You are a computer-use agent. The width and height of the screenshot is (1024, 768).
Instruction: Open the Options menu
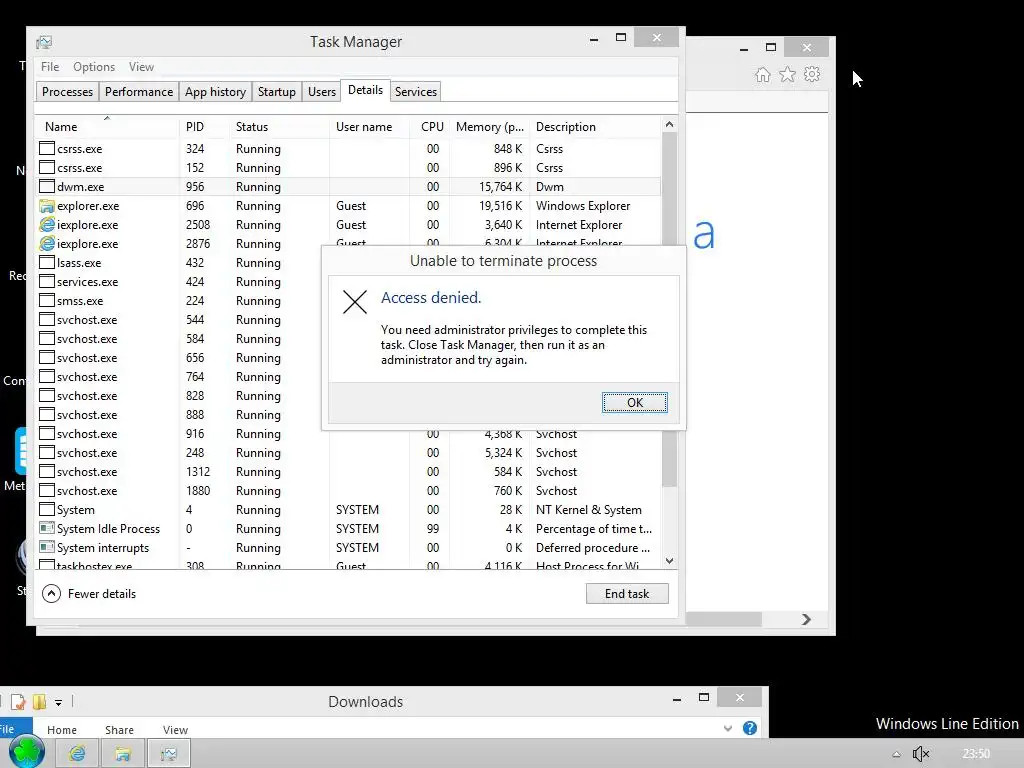[94, 67]
